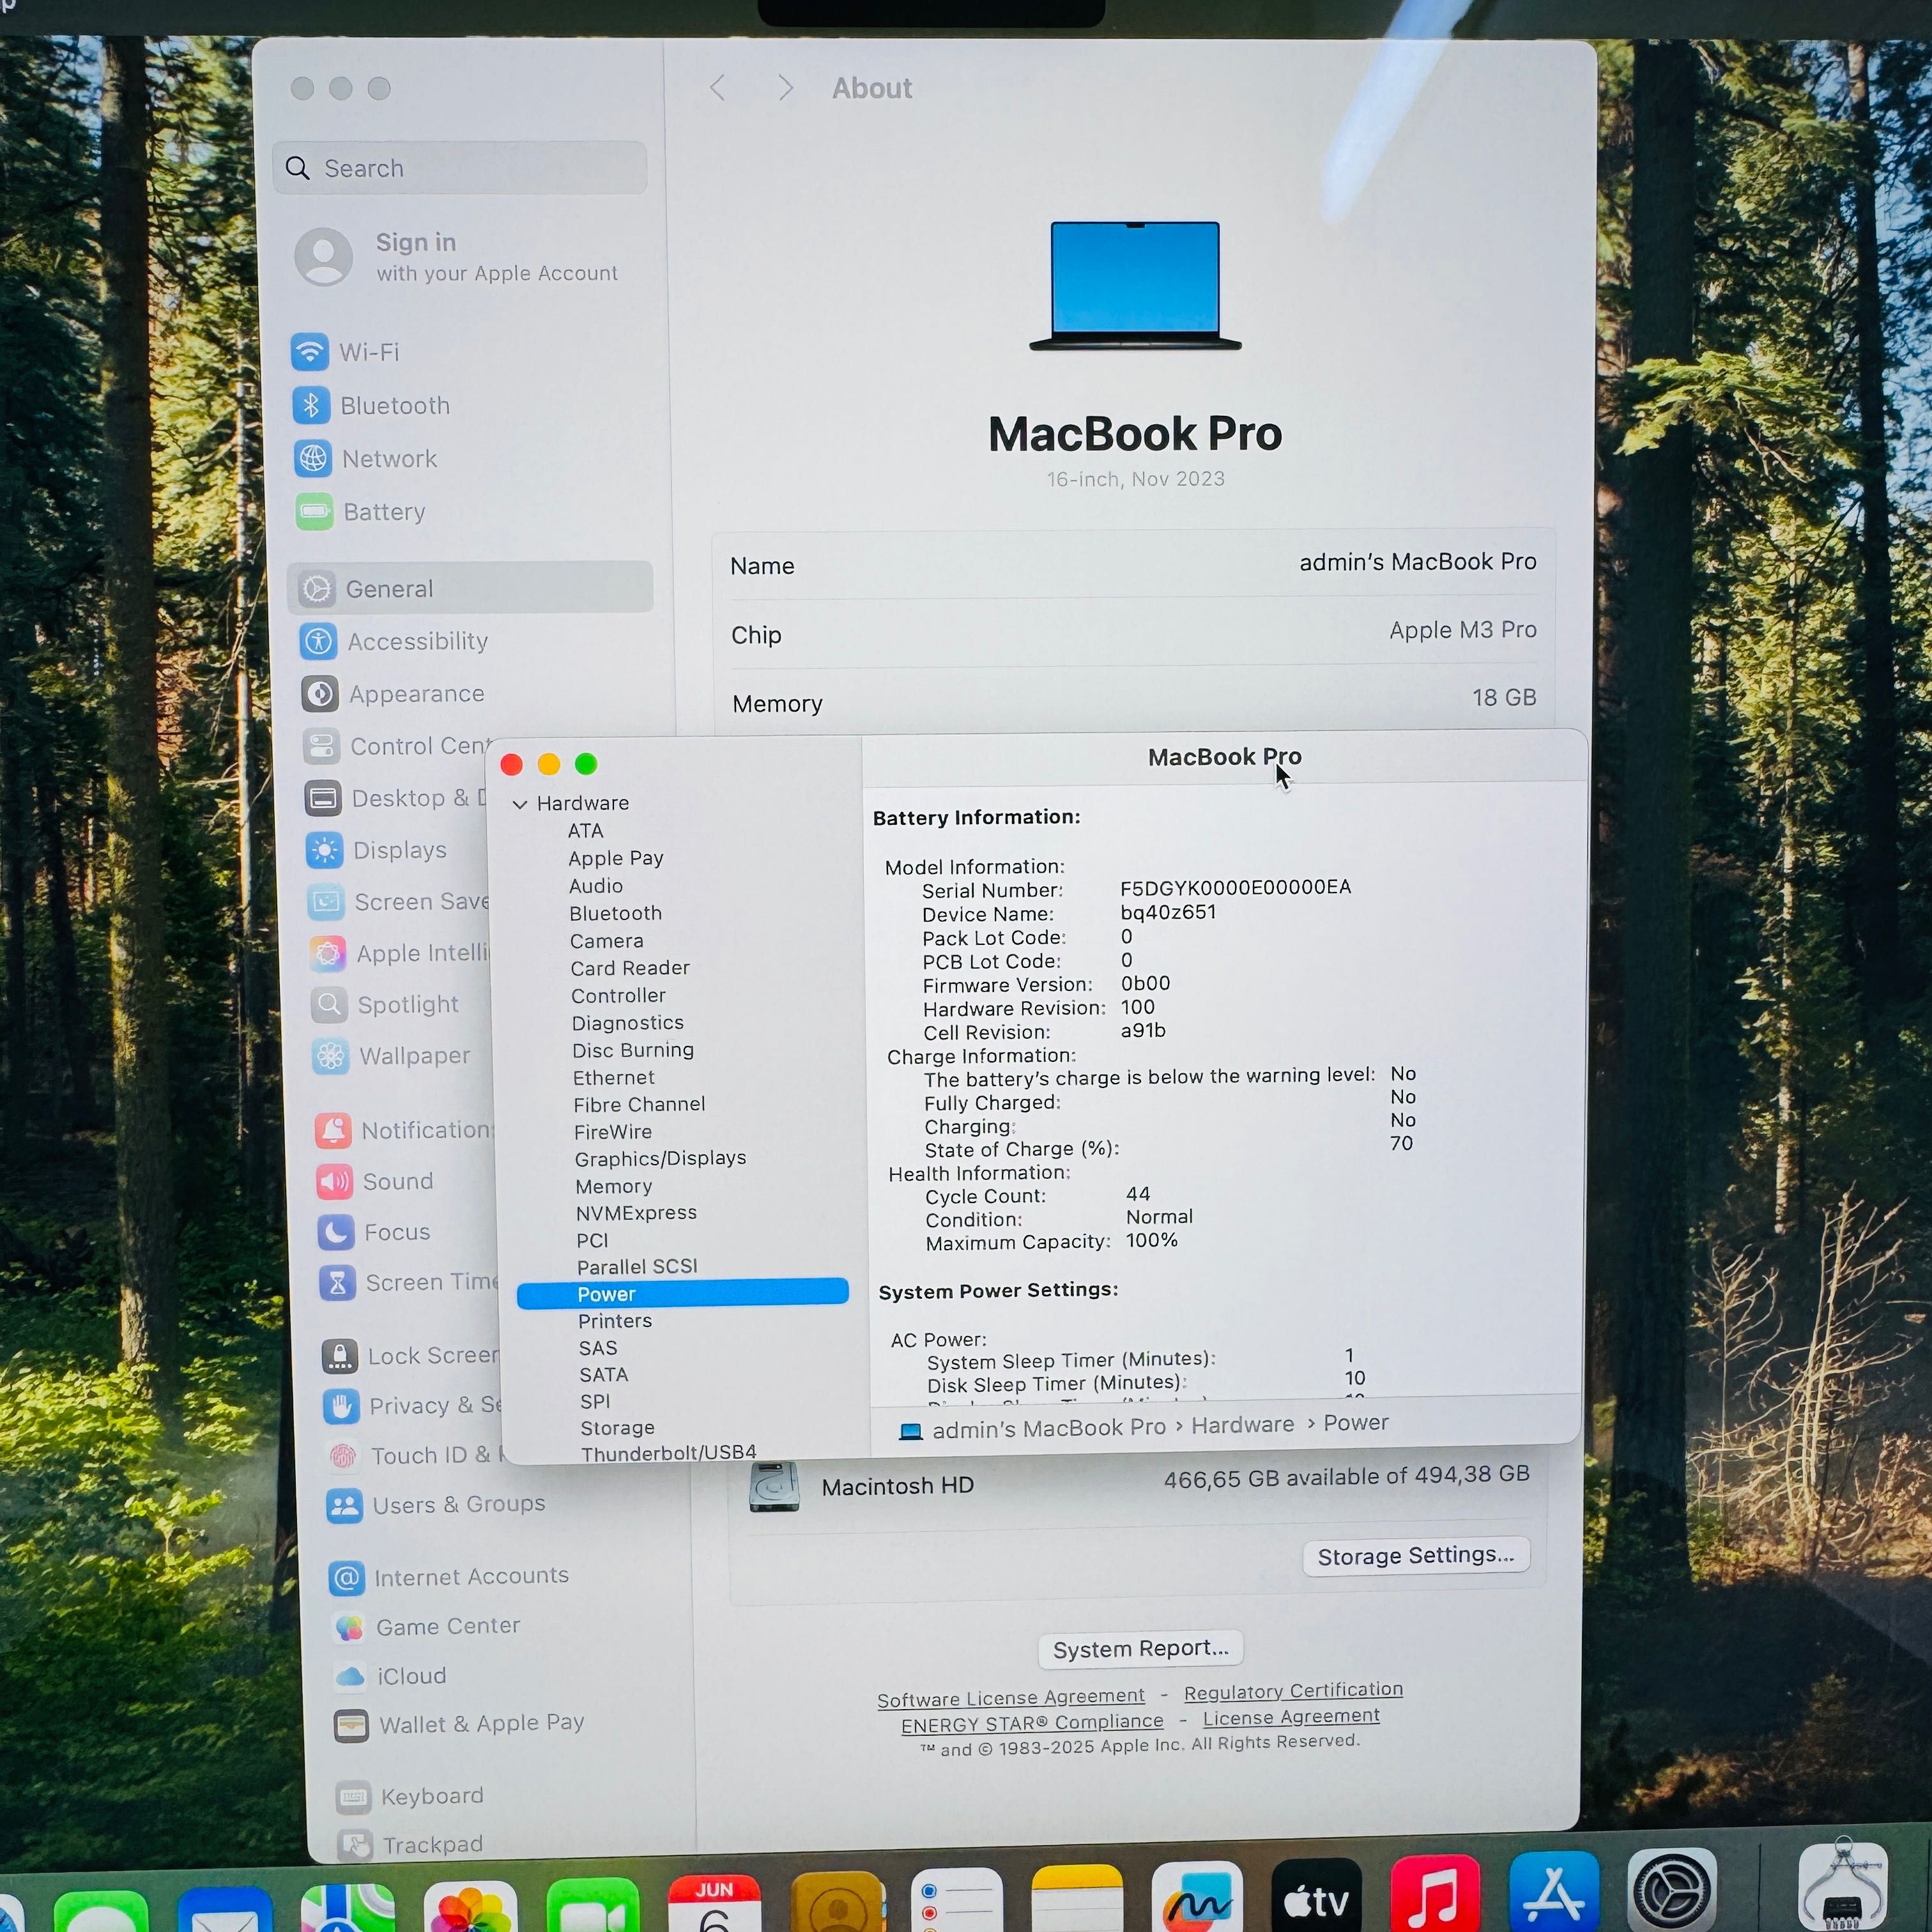The height and width of the screenshot is (1932, 1932).
Task: Open Music app in Dock
Action: [x=1435, y=1893]
